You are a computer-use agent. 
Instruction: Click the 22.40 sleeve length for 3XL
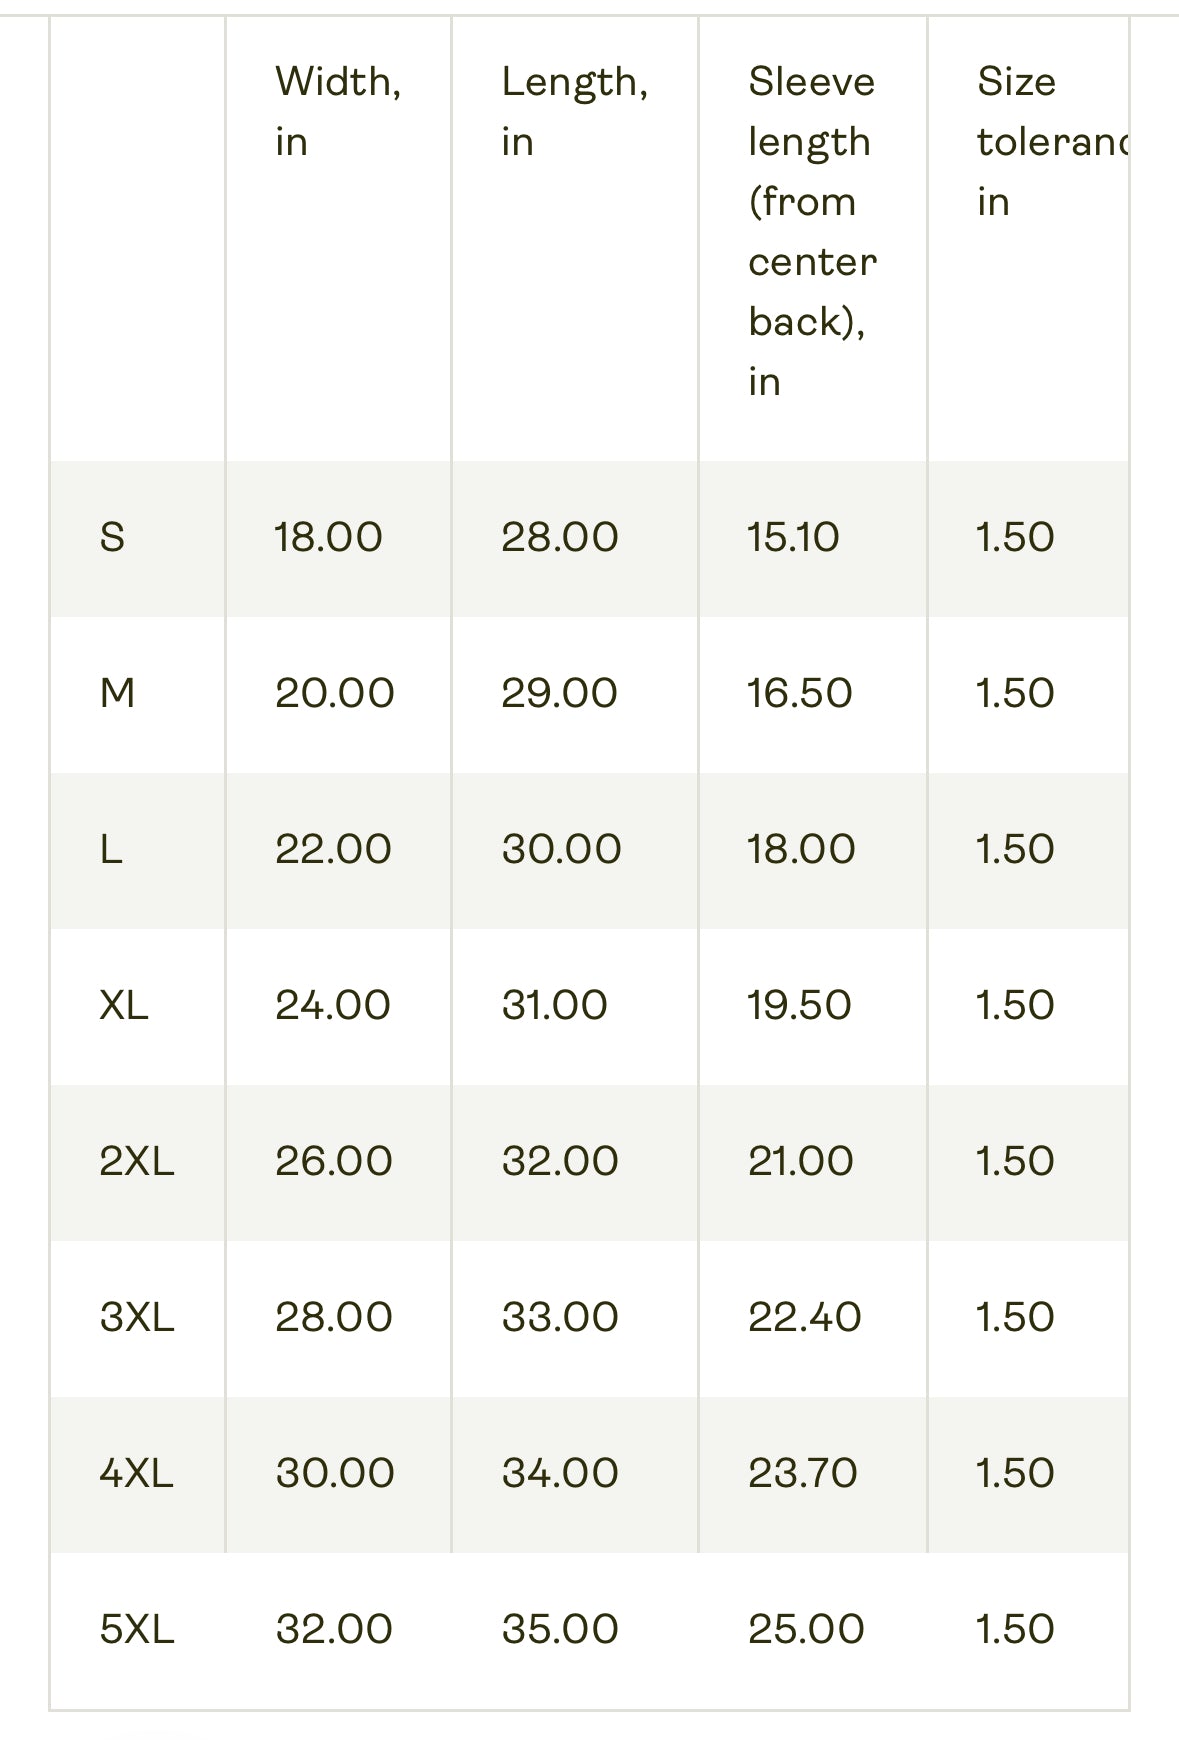[804, 1318]
